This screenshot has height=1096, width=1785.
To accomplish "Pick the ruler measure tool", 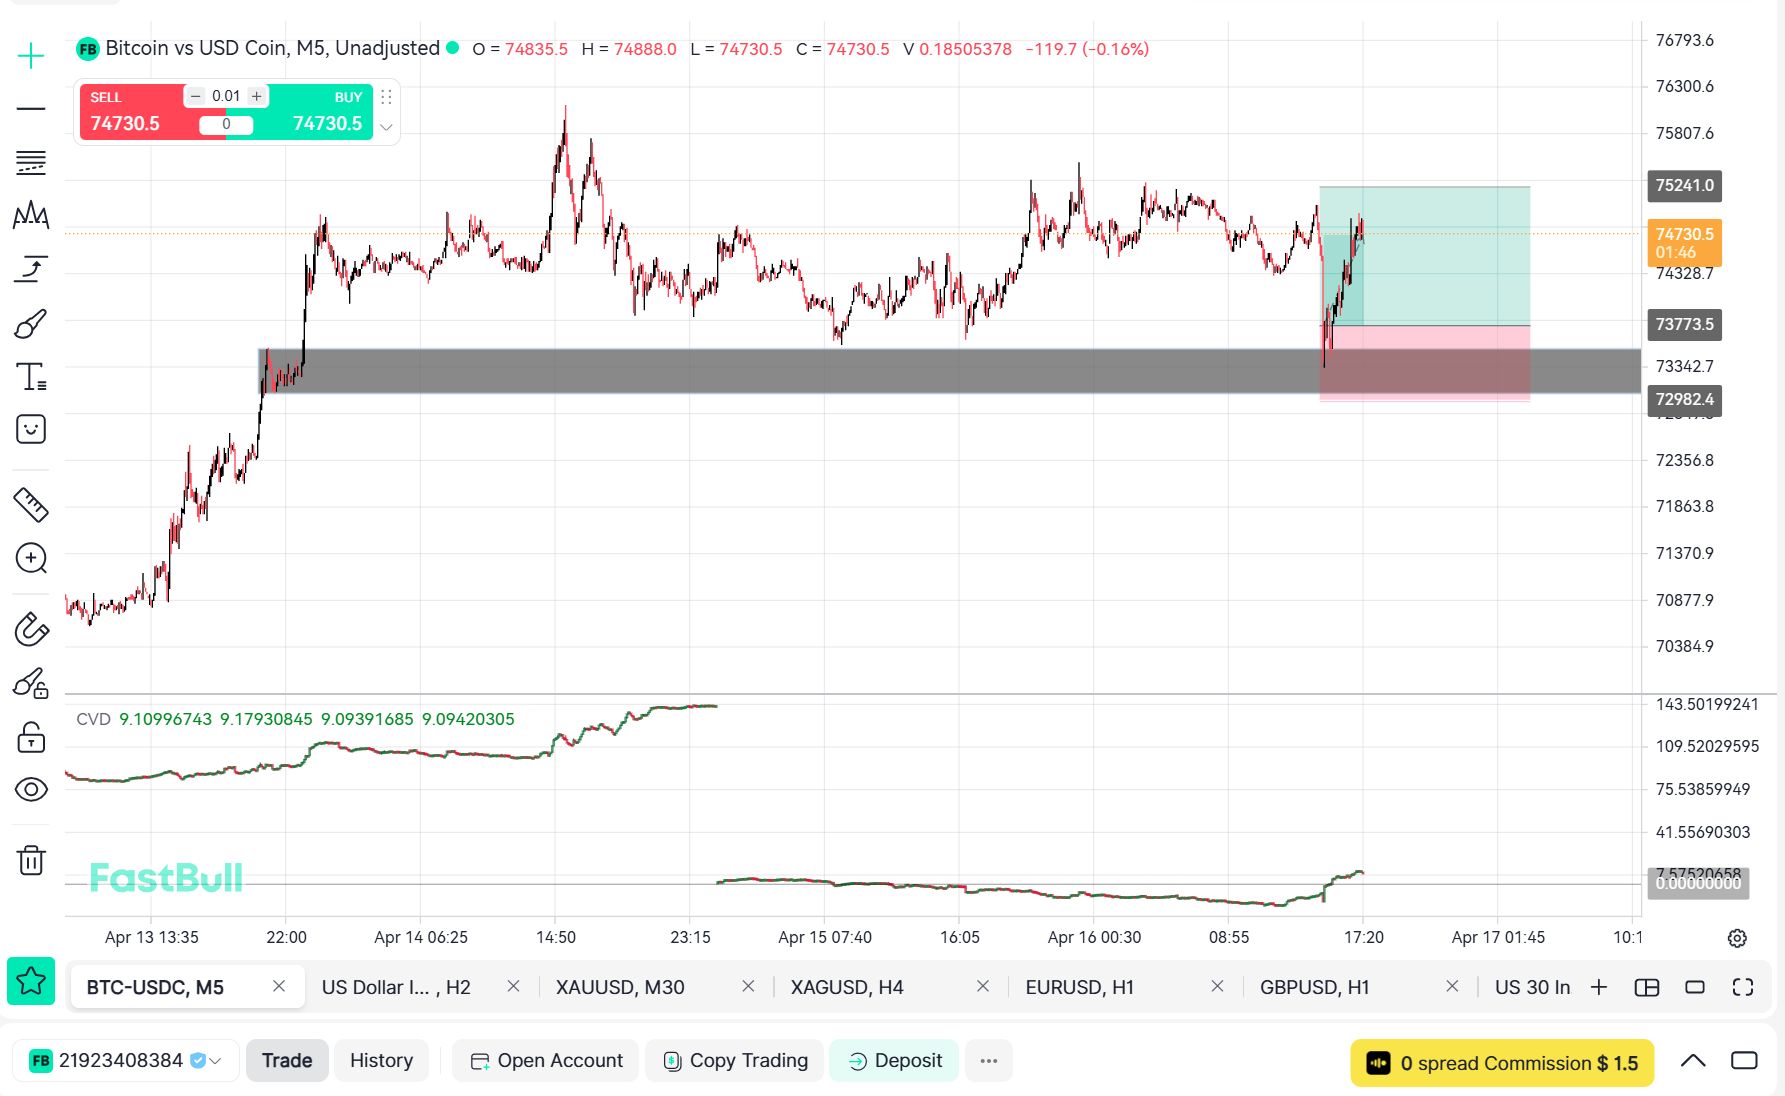I will [31, 505].
